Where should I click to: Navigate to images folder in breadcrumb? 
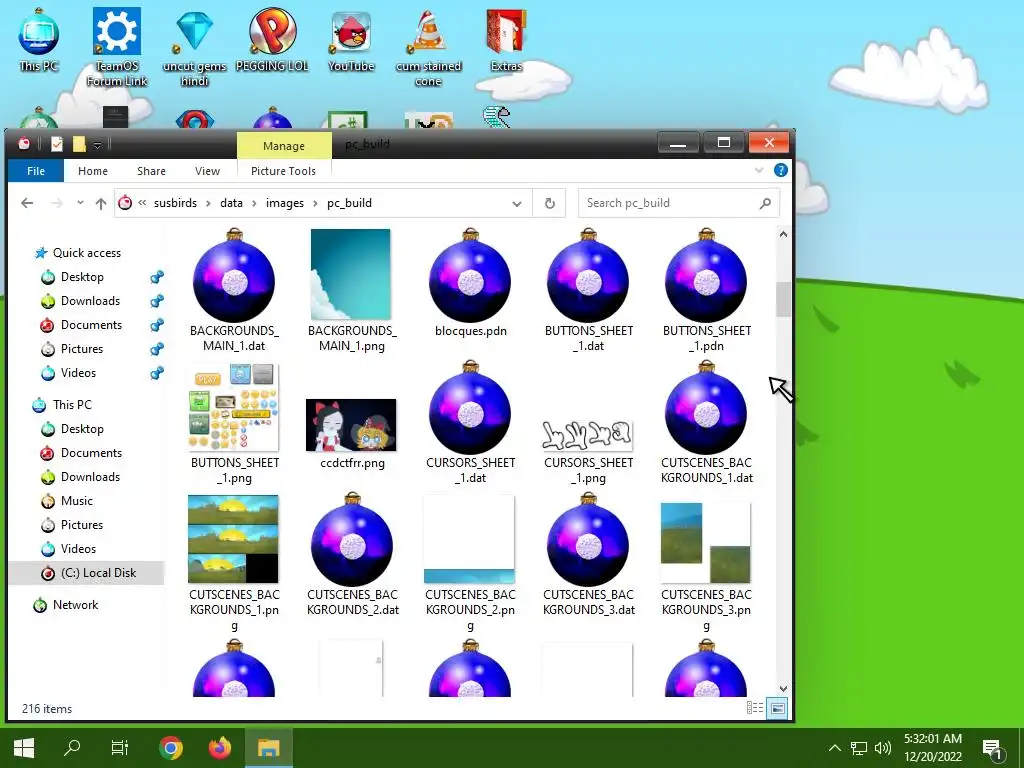[x=285, y=203]
